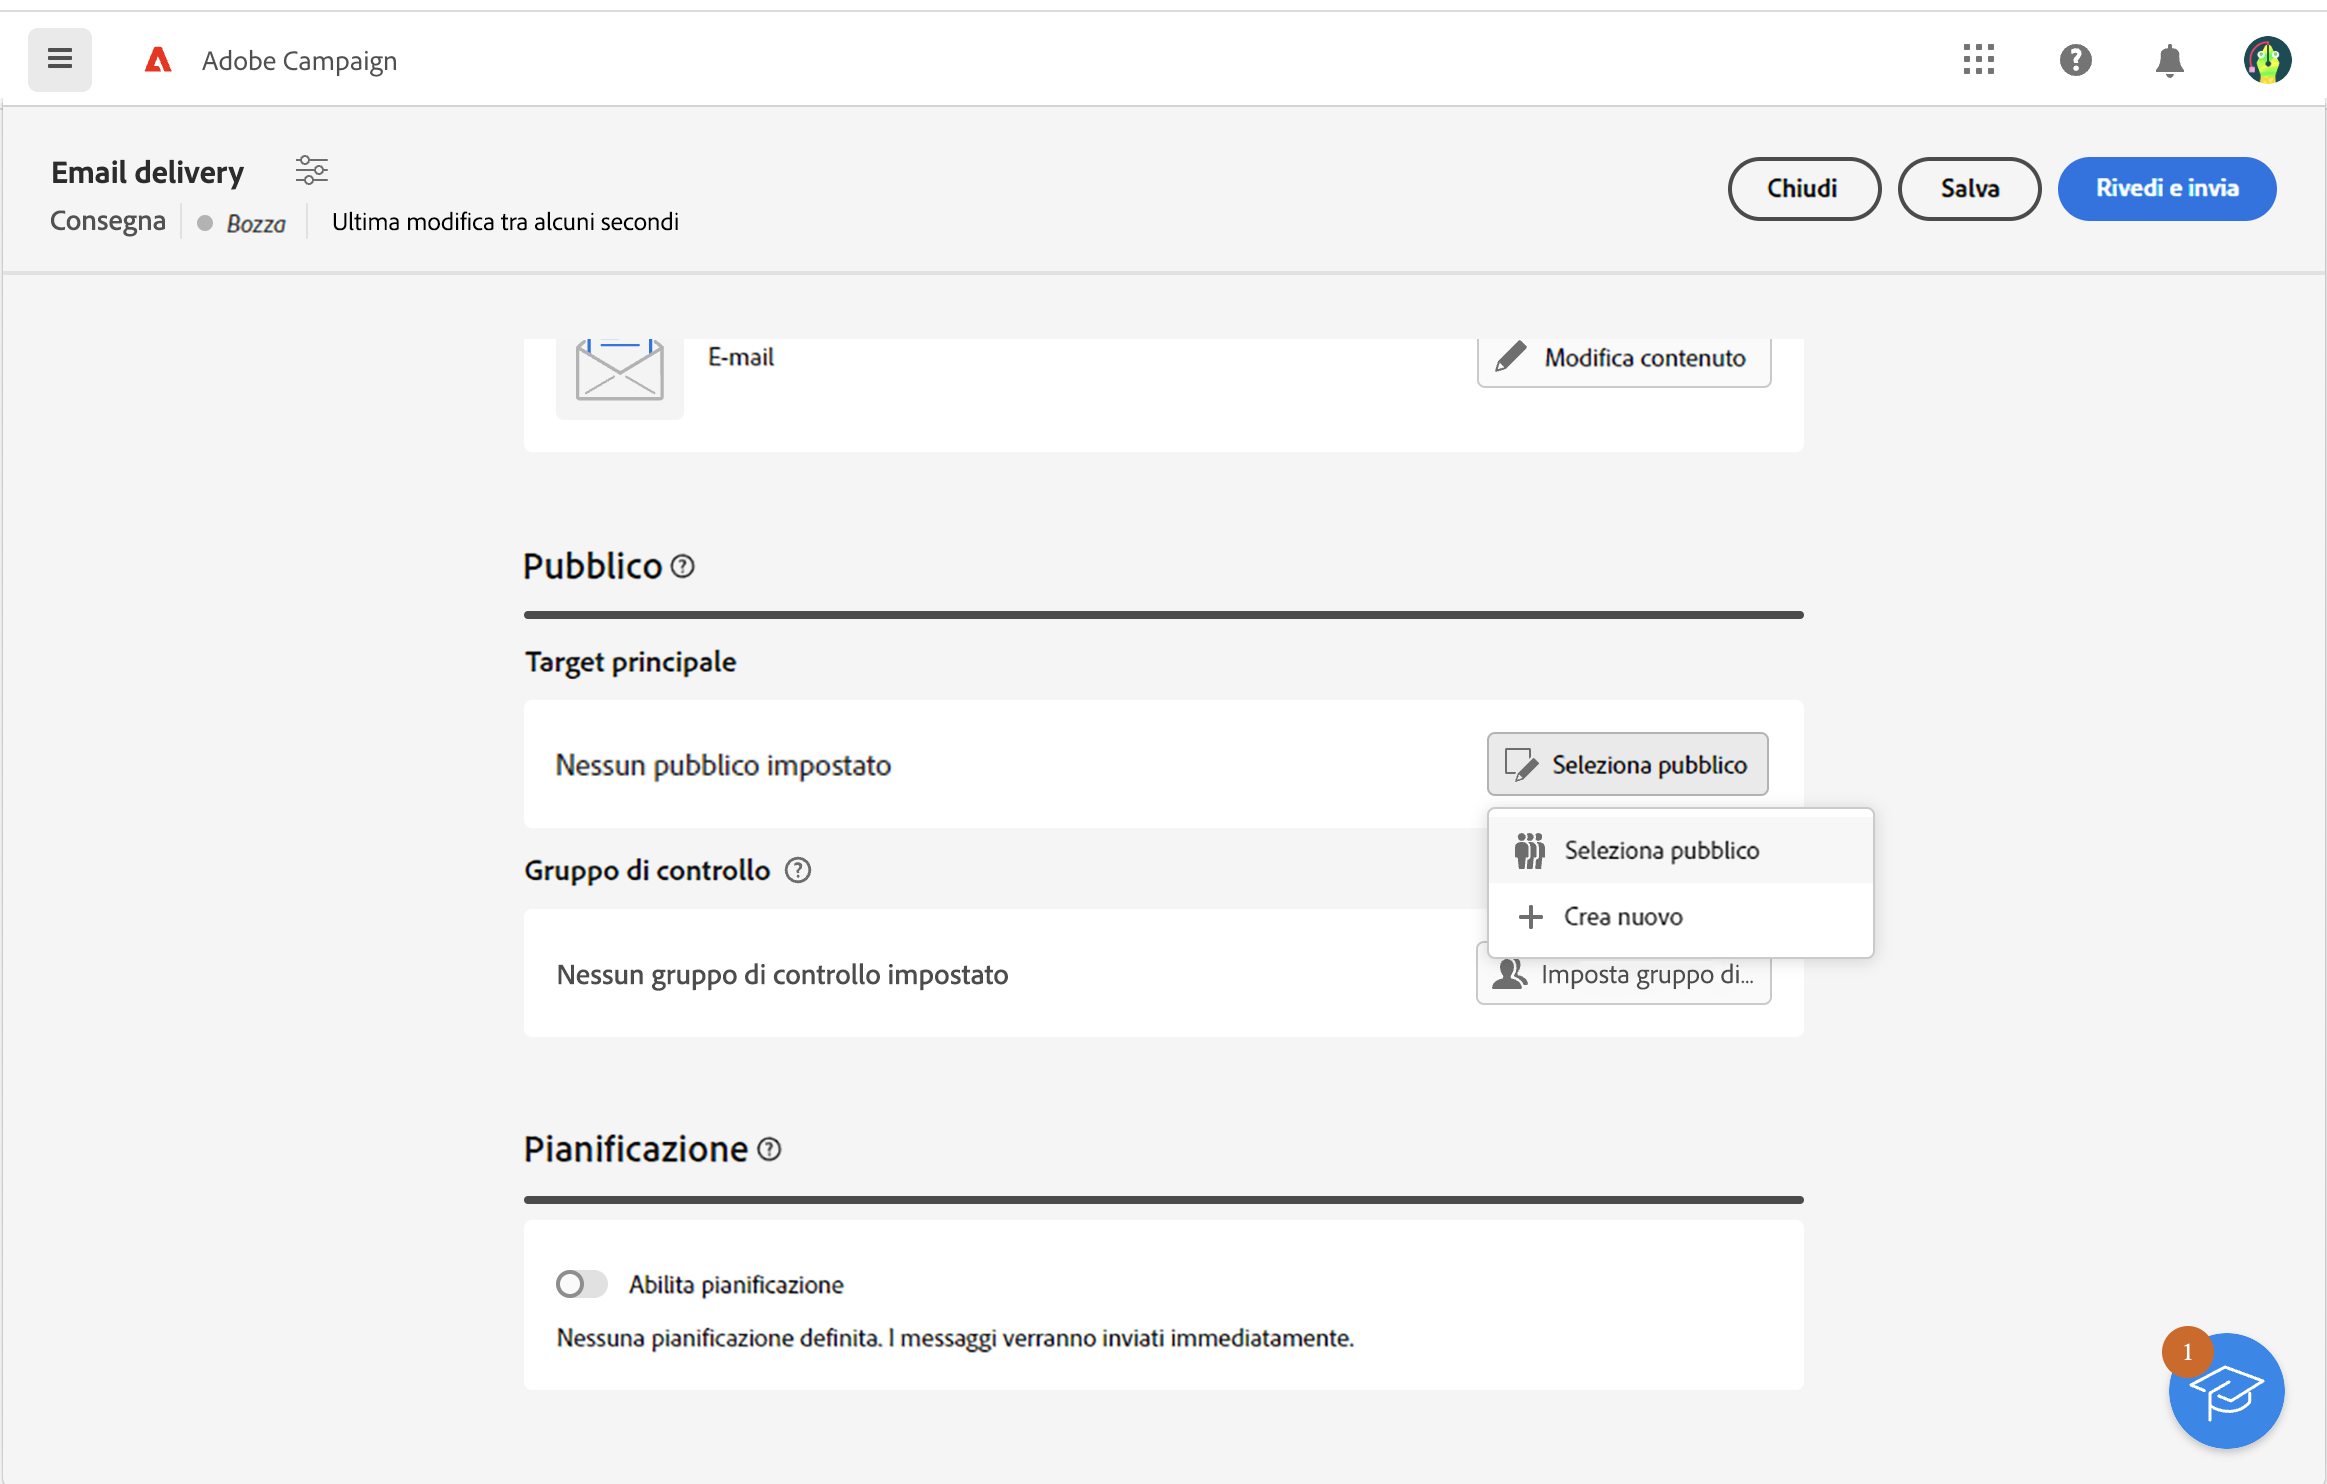2327x1484 pixels.
Task: Choose Crea nuovo menu option
Action: click(x=1622, y=917)
